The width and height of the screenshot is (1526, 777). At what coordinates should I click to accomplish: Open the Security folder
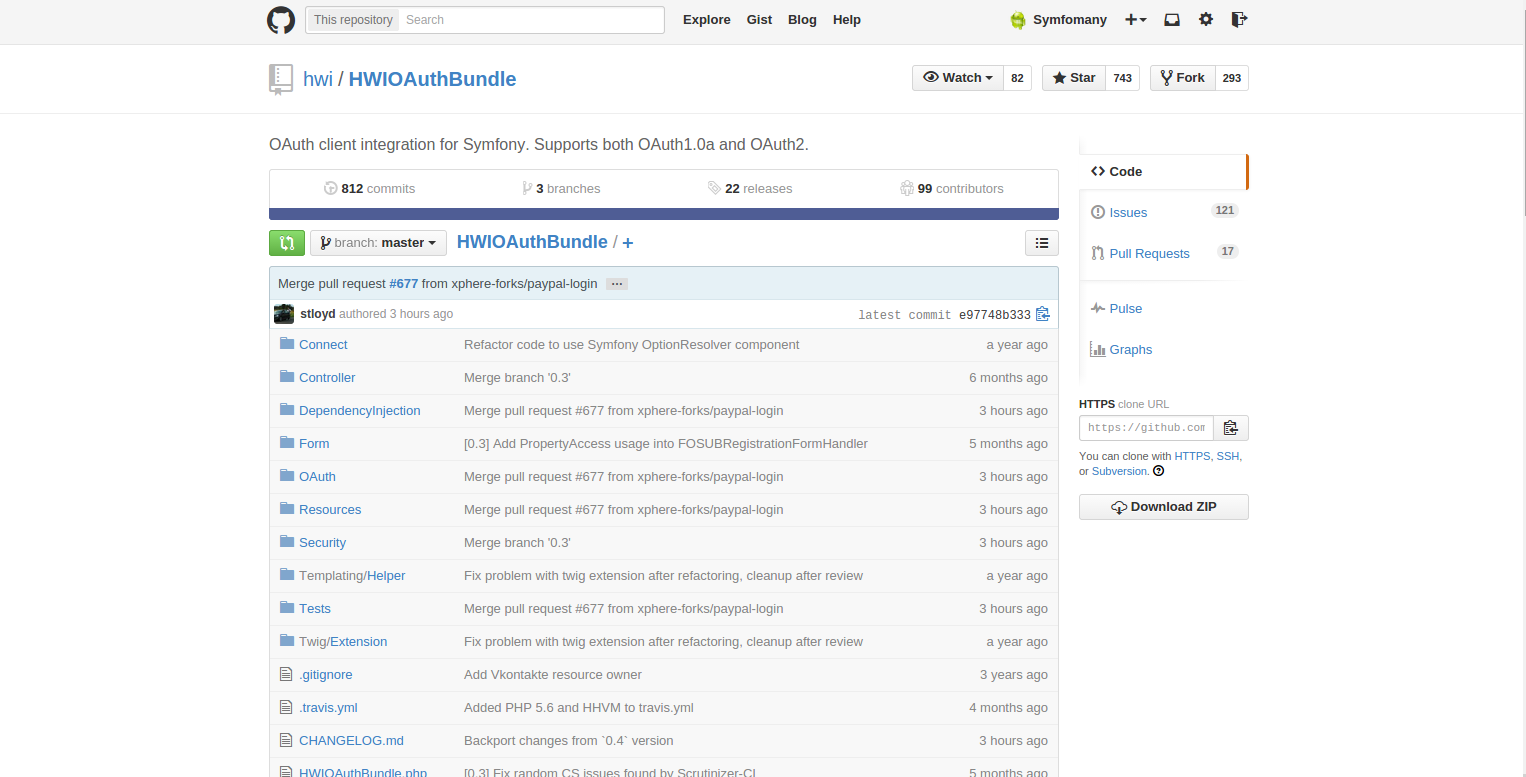coord(322,542)
